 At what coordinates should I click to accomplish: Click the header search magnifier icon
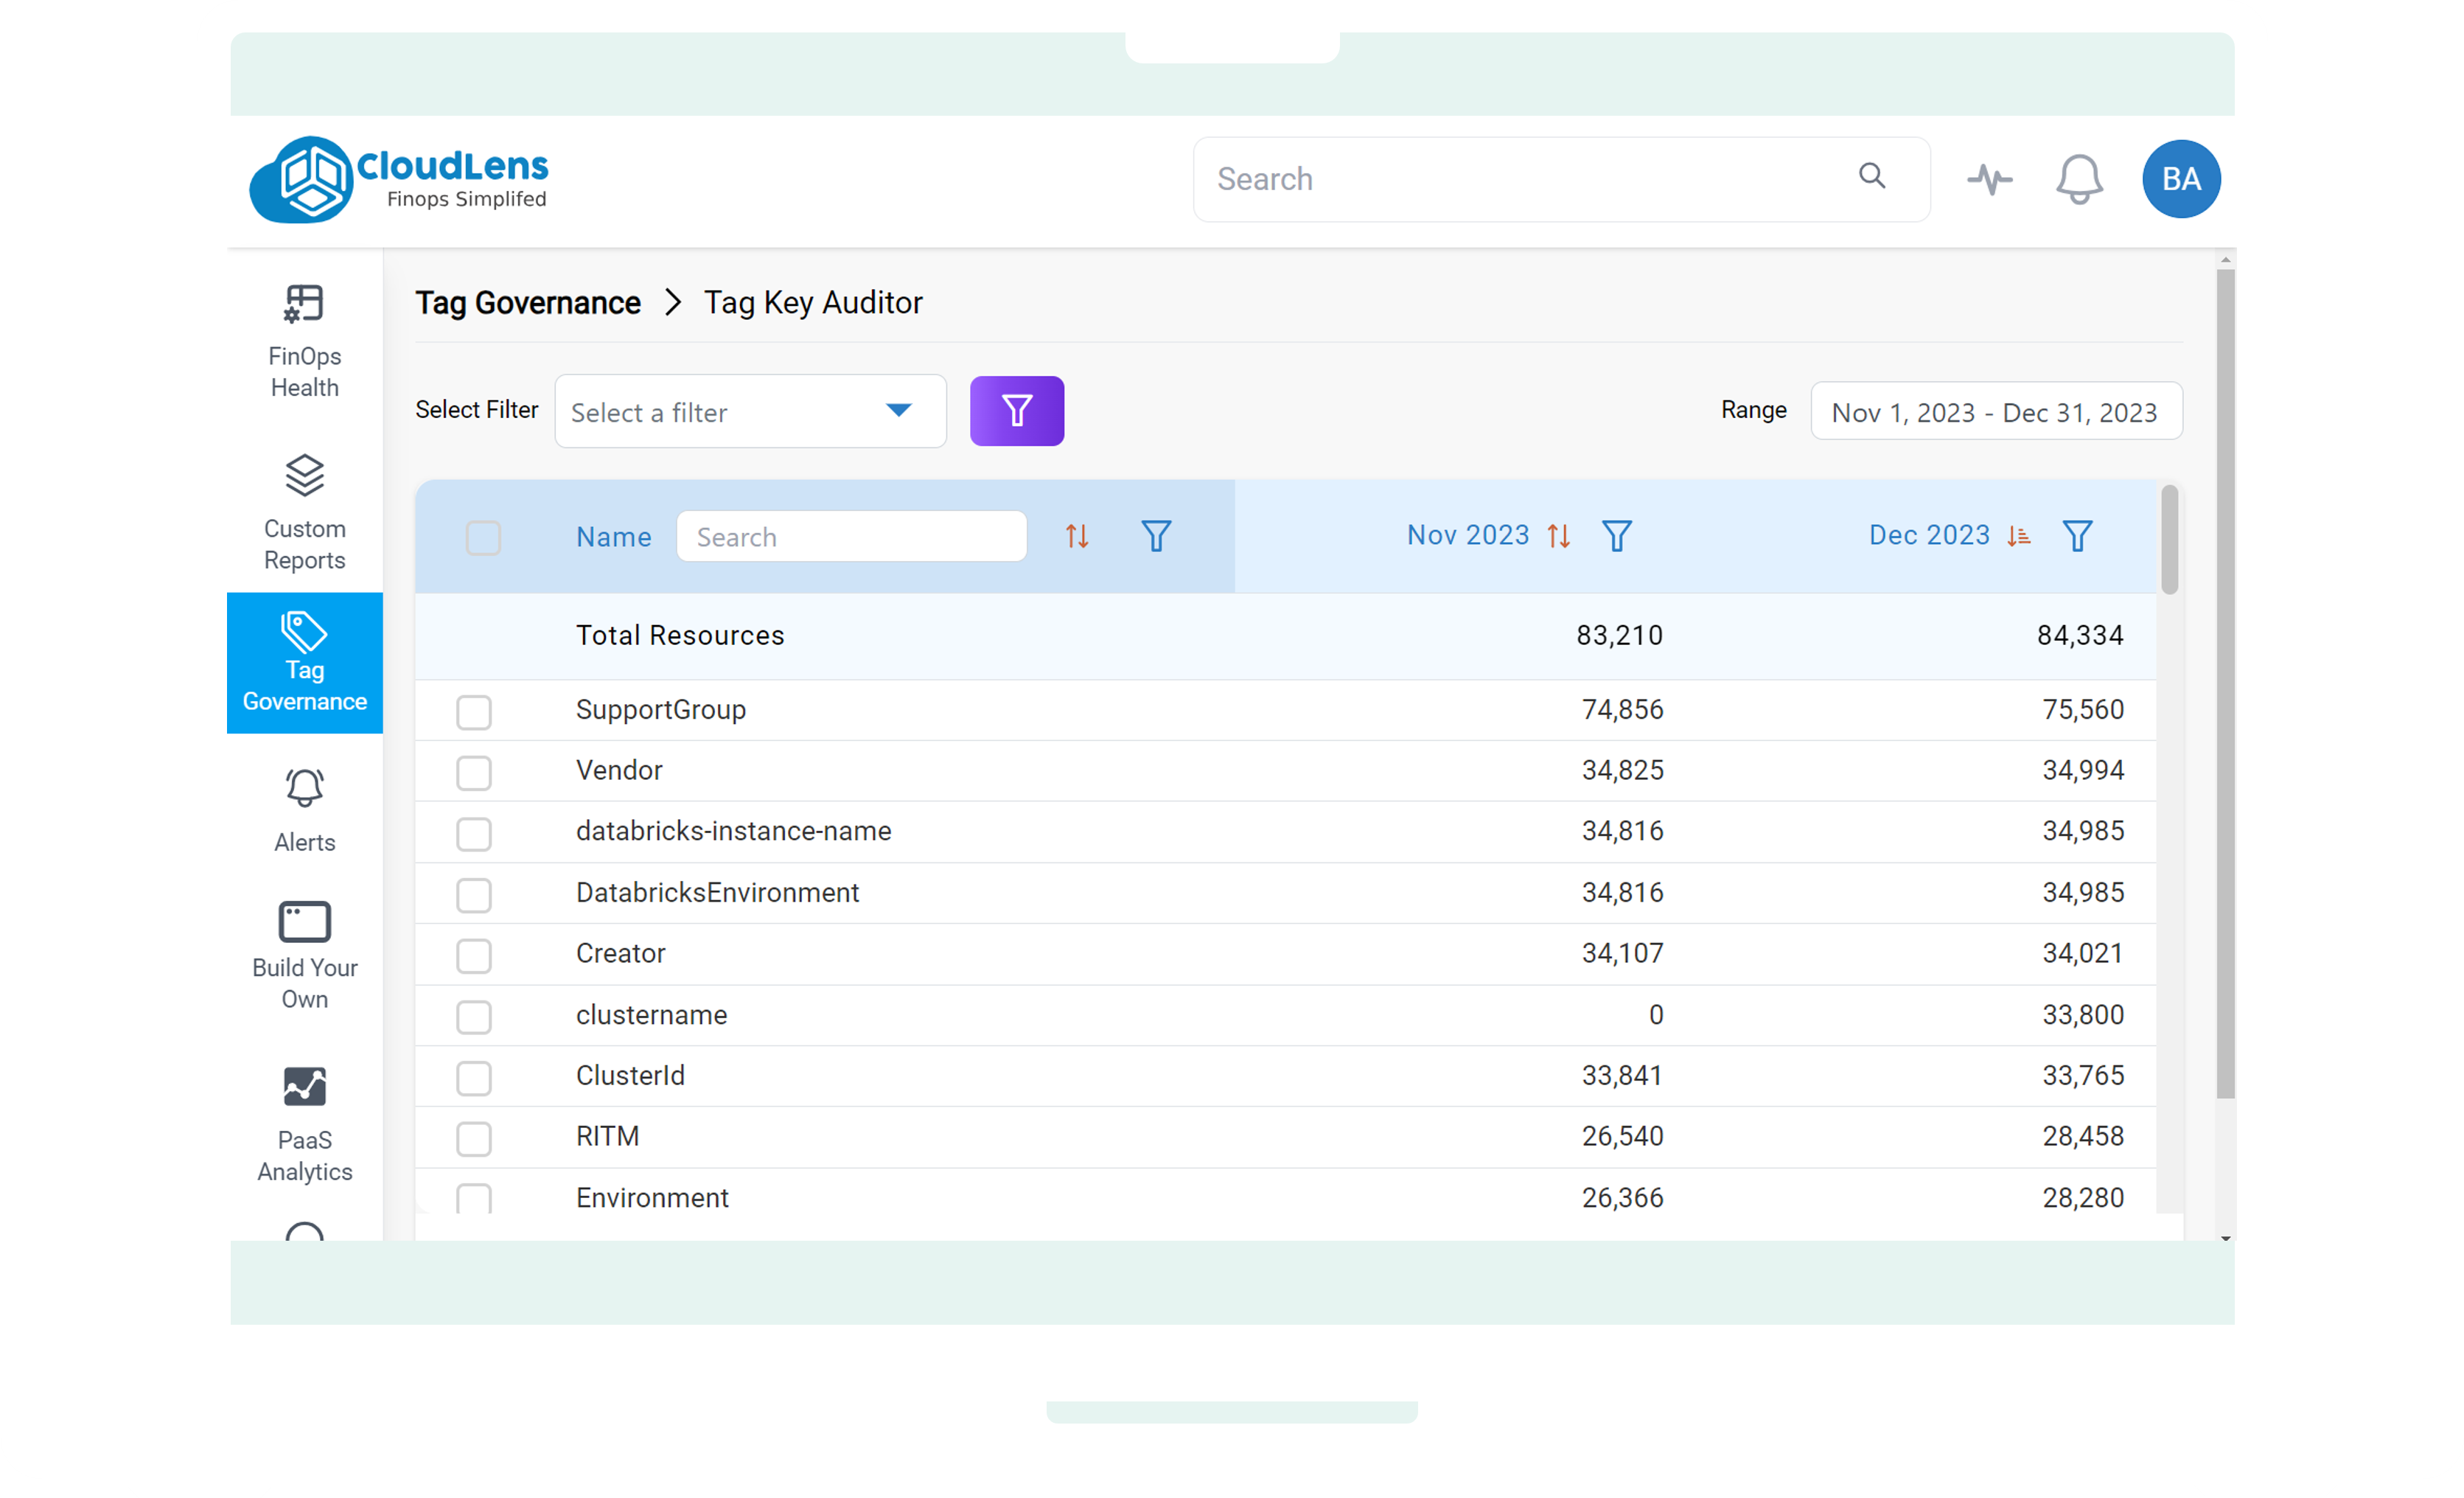click(1872, 177)
